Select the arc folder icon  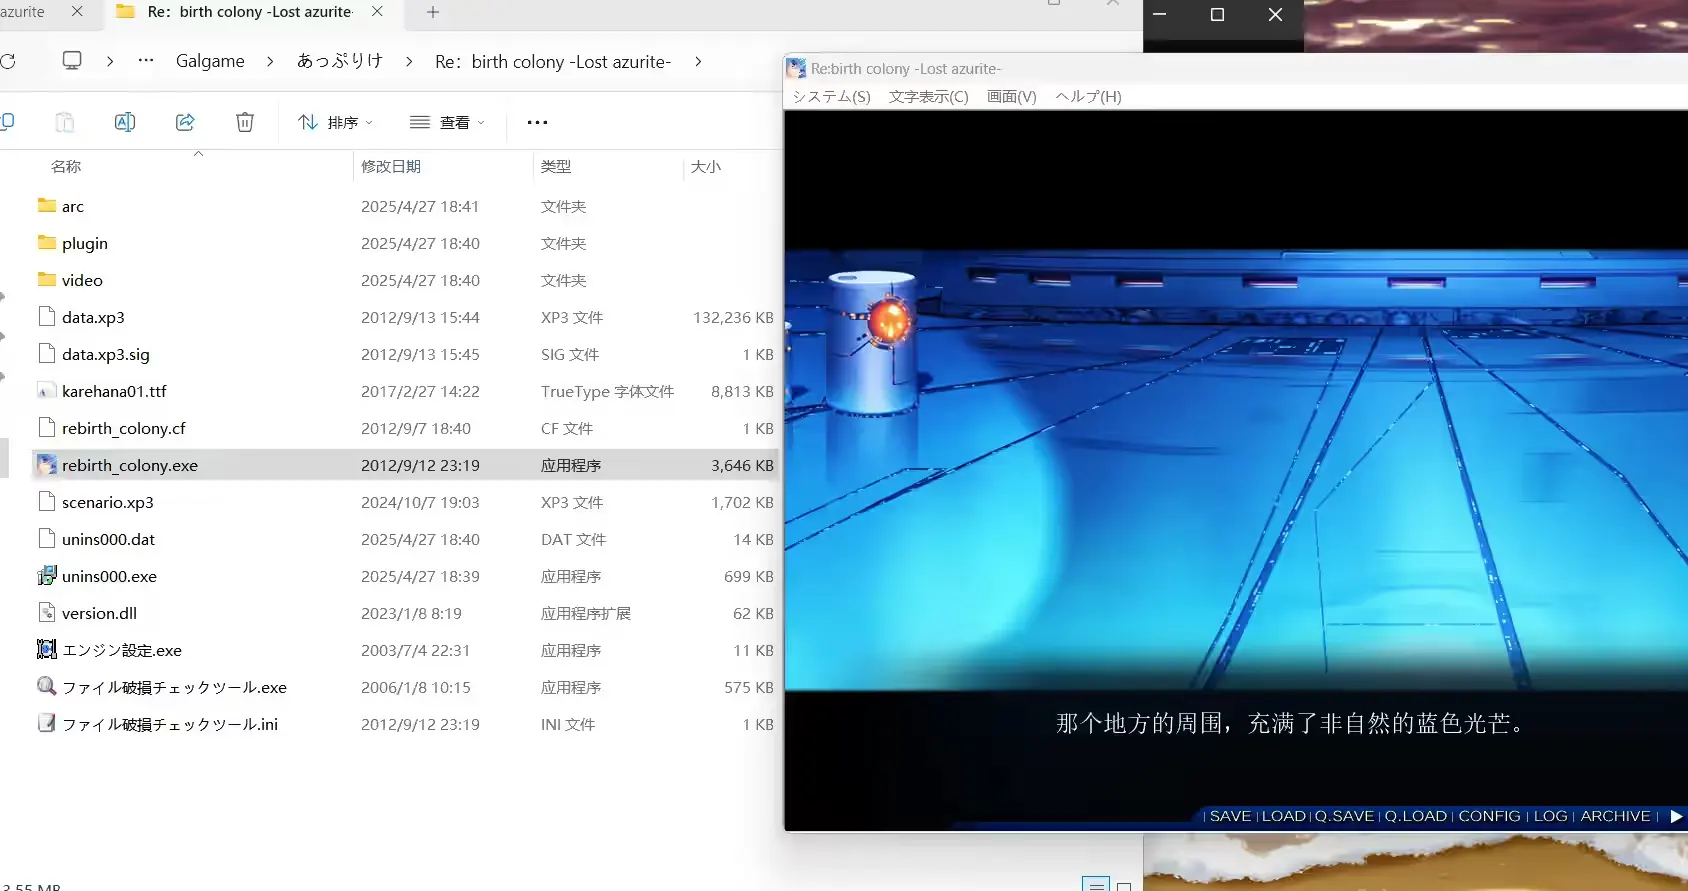47,205
